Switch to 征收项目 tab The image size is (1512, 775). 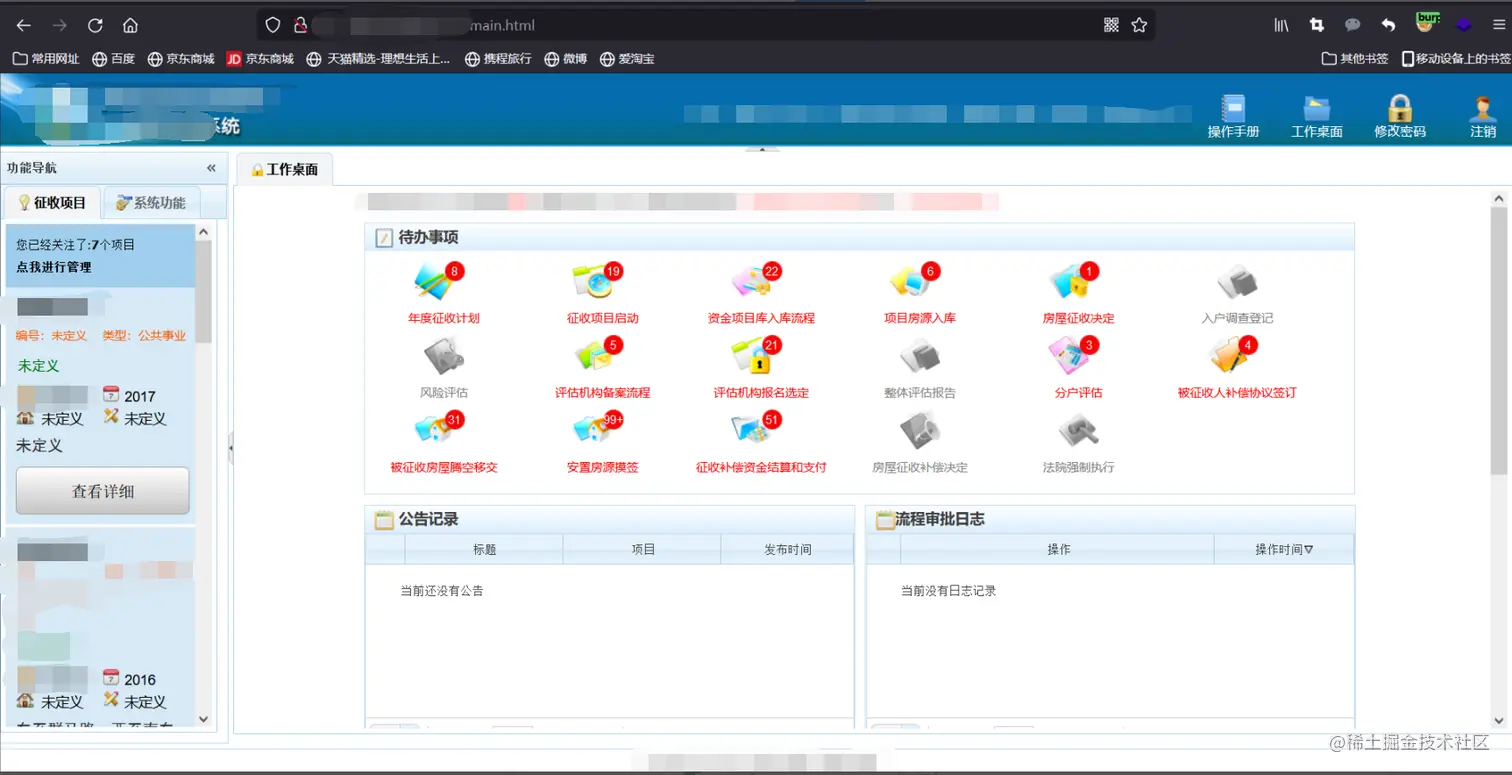[x=52, y=203]
